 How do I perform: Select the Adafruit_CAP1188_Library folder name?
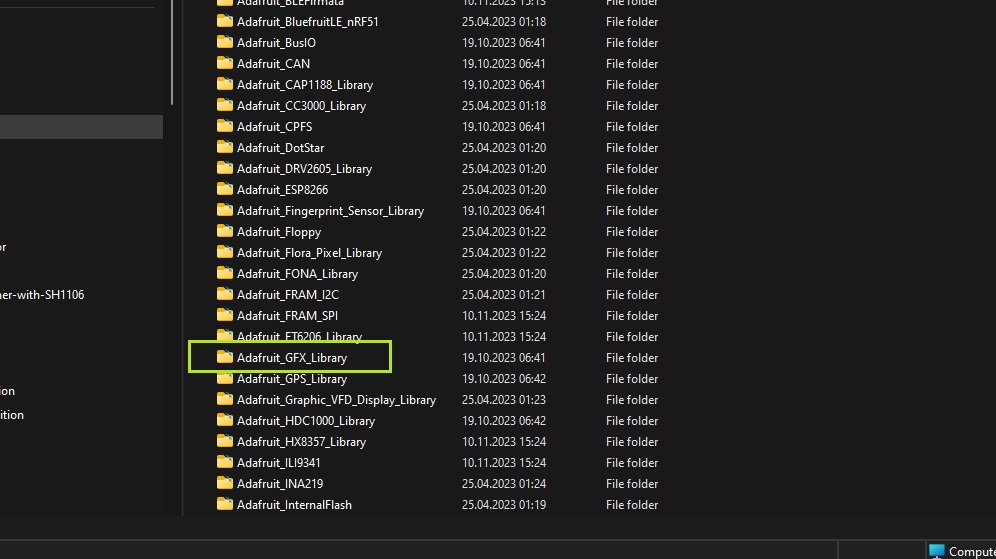304,85
